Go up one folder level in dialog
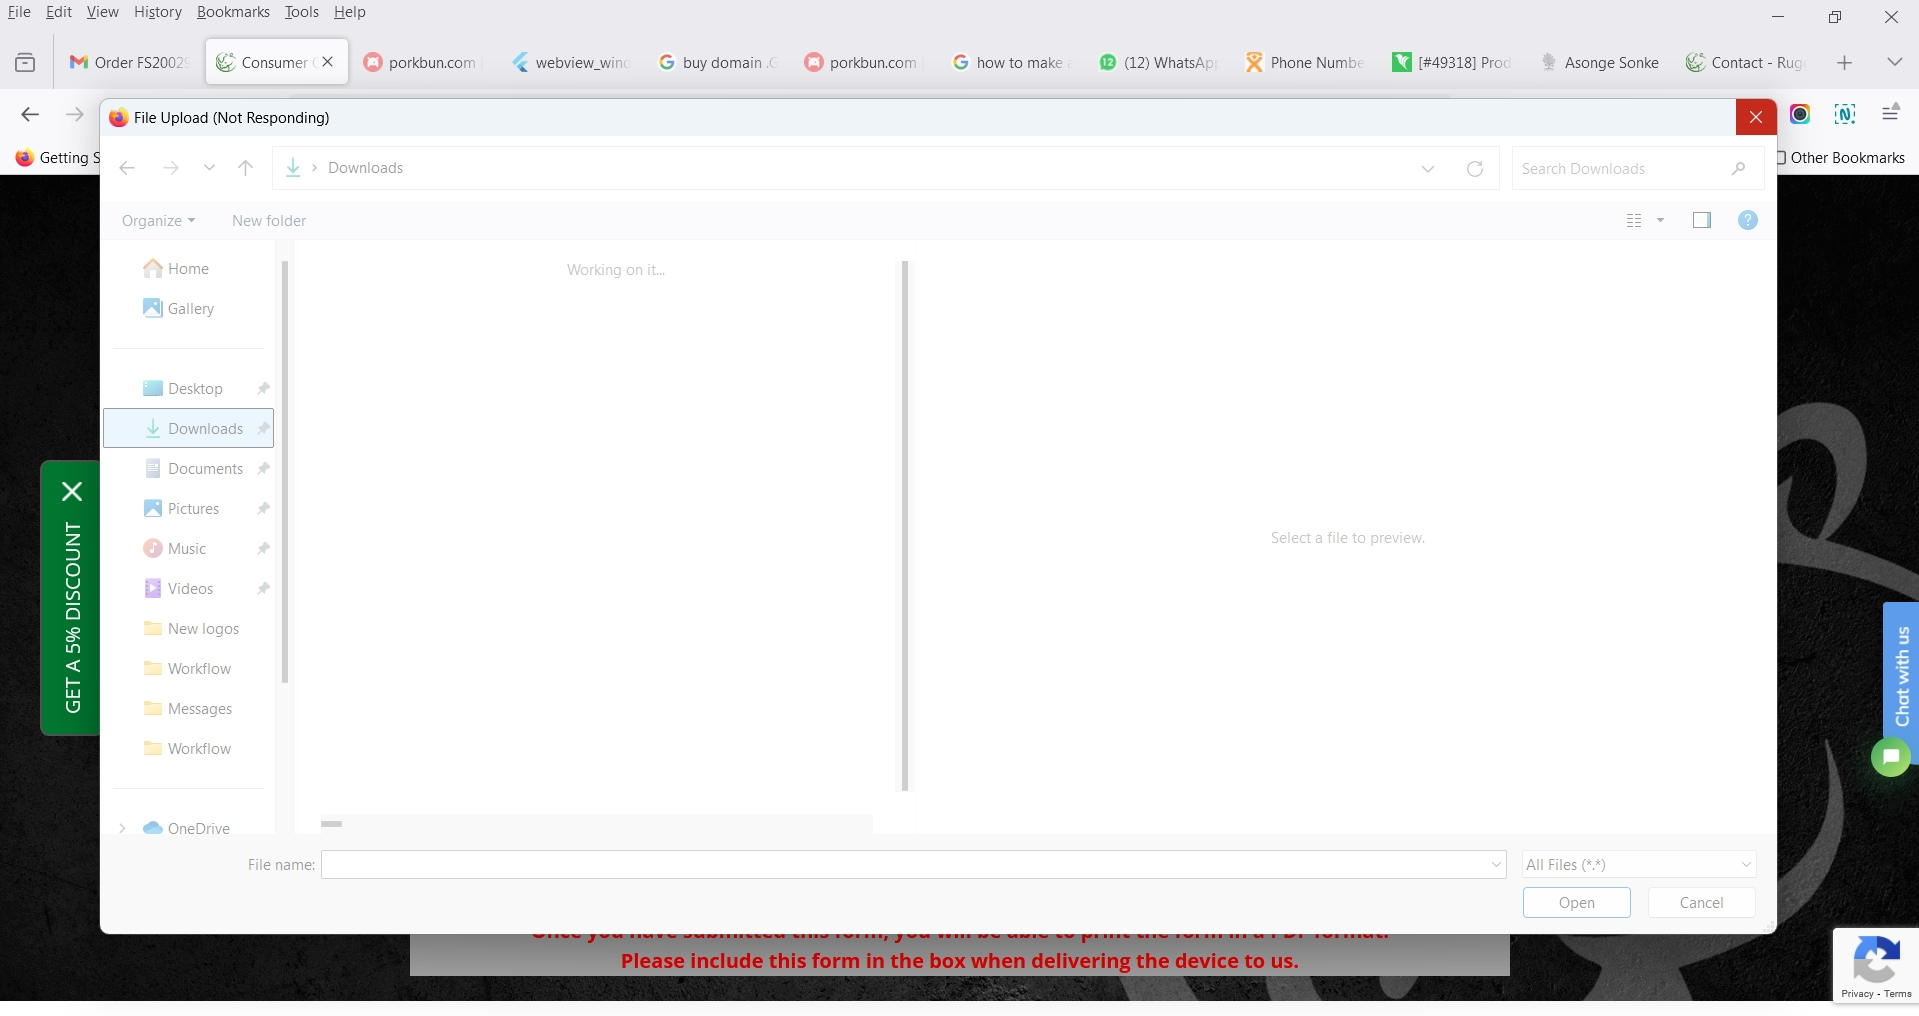The image size is (1919, 1016). coord(246,168)
